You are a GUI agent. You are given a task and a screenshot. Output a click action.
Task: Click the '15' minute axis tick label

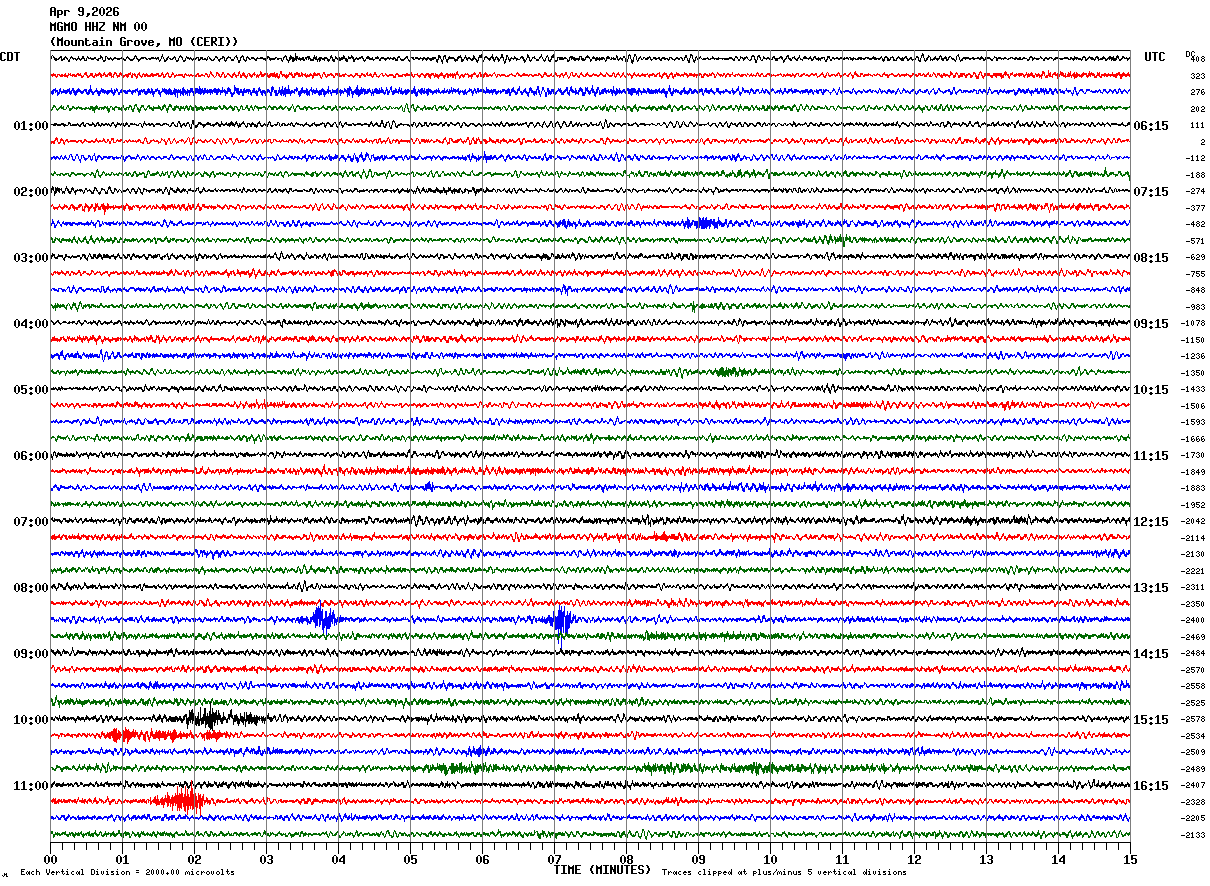click(x=1130, y=859)
